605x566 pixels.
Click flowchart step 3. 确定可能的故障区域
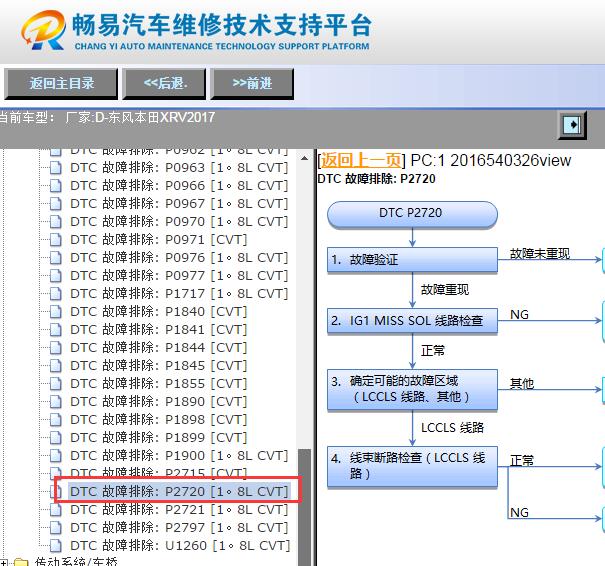click(x=412, y=389)
